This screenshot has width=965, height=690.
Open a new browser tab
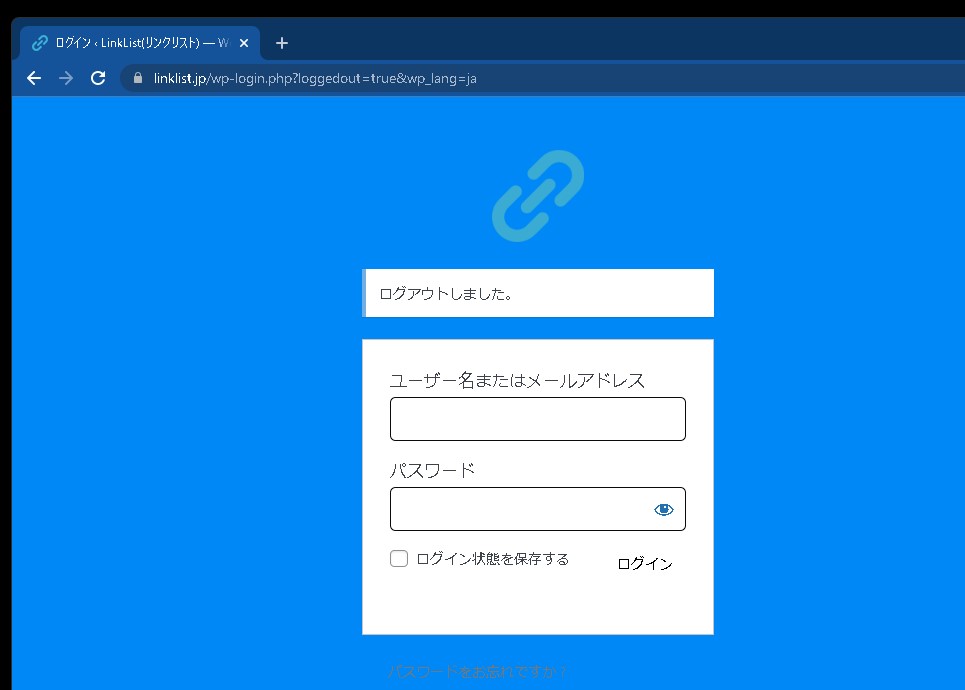point(282,43)
